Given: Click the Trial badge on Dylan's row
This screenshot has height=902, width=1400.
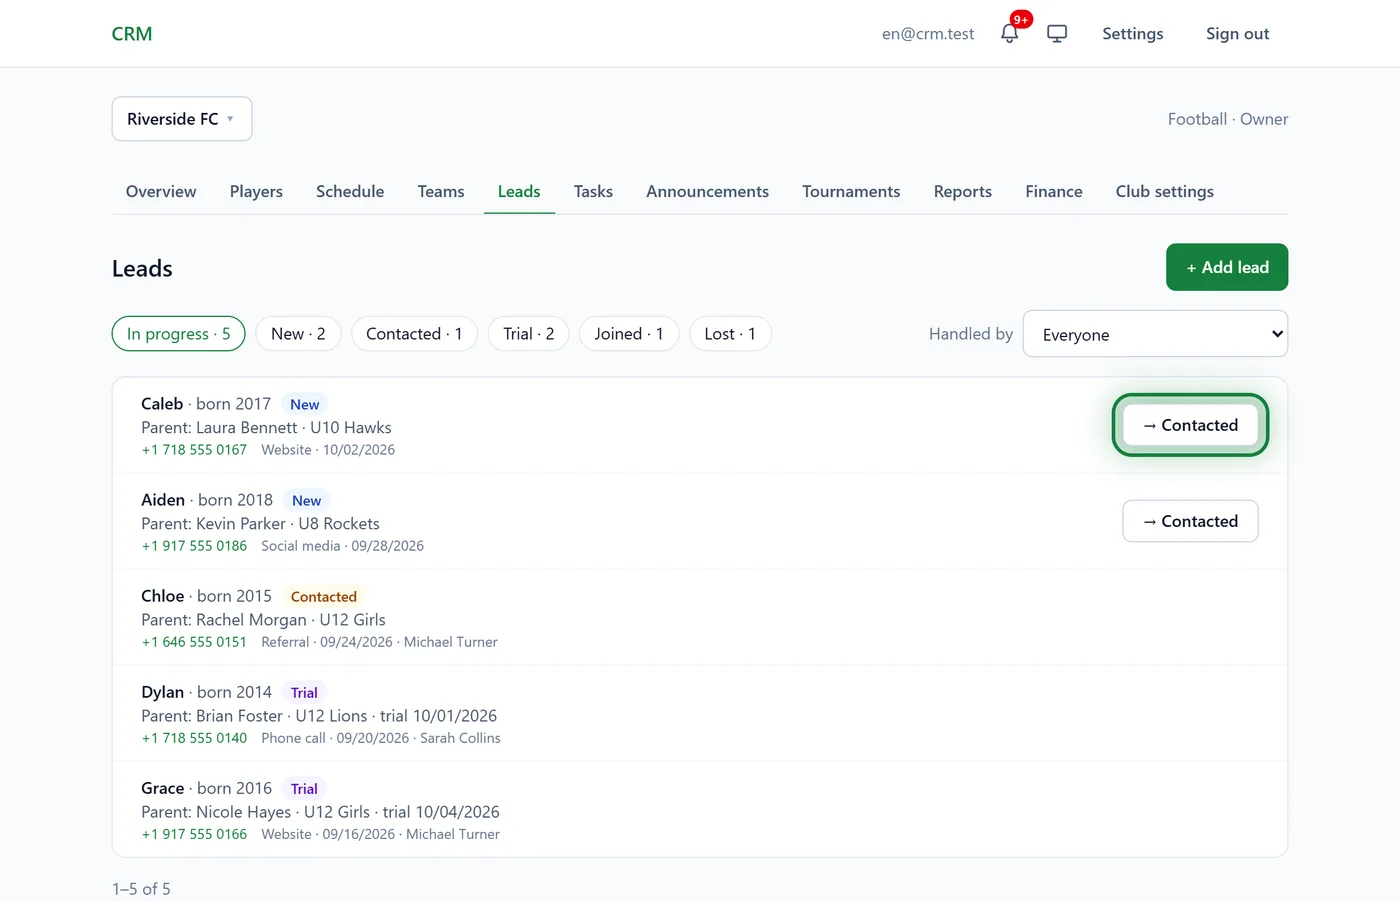Looking at the screenshot, I should click(304, 692).
